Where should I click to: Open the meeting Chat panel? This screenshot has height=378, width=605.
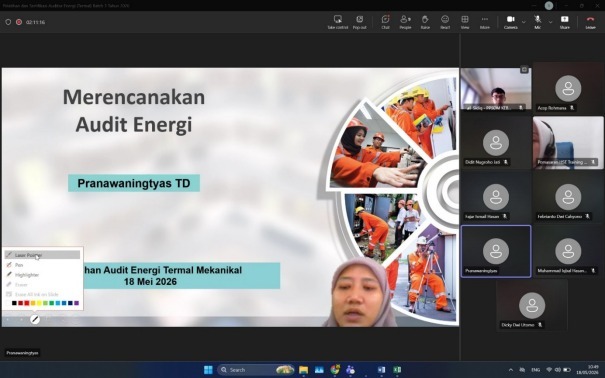(385, 22)
